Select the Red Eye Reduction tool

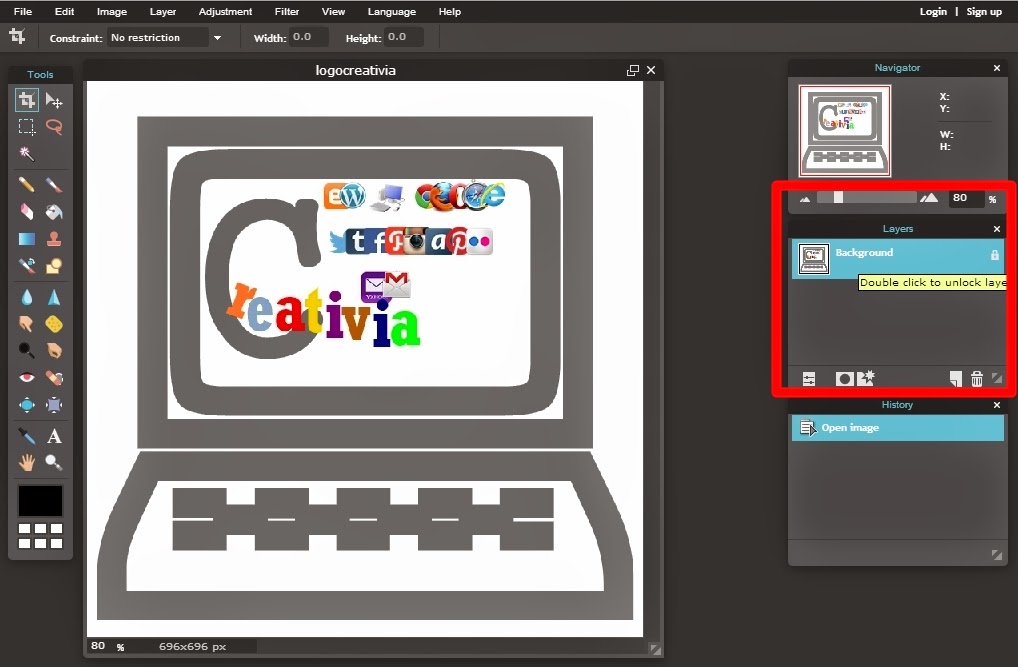pyautogui.click(x=27, y=377)
